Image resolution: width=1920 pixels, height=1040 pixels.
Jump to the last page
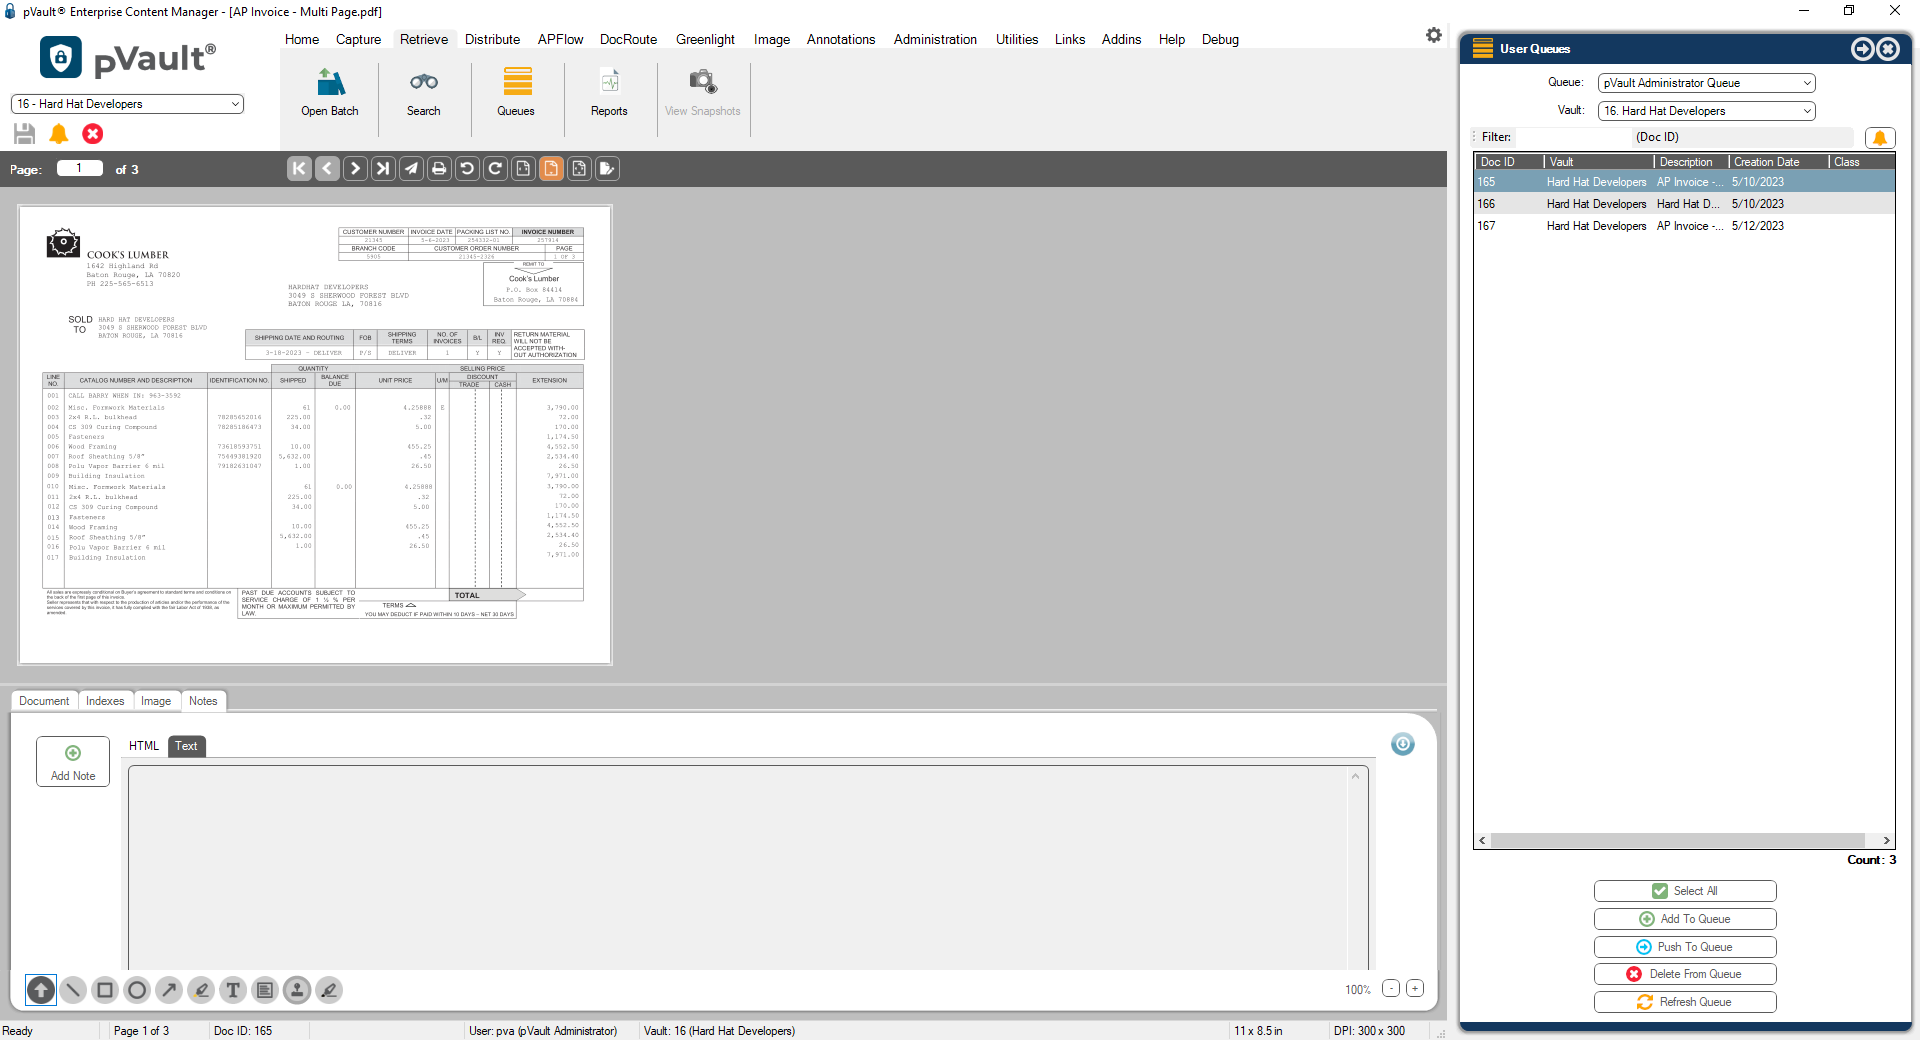pos(383,169)
